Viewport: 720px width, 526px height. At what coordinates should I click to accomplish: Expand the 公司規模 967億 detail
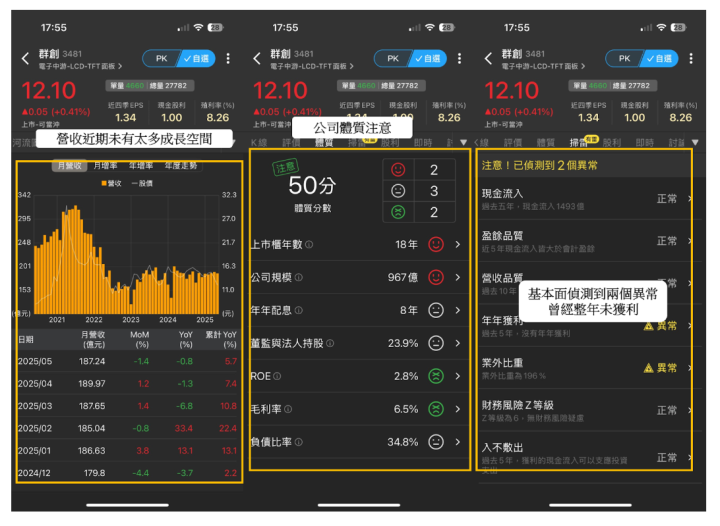click(458, 277)
